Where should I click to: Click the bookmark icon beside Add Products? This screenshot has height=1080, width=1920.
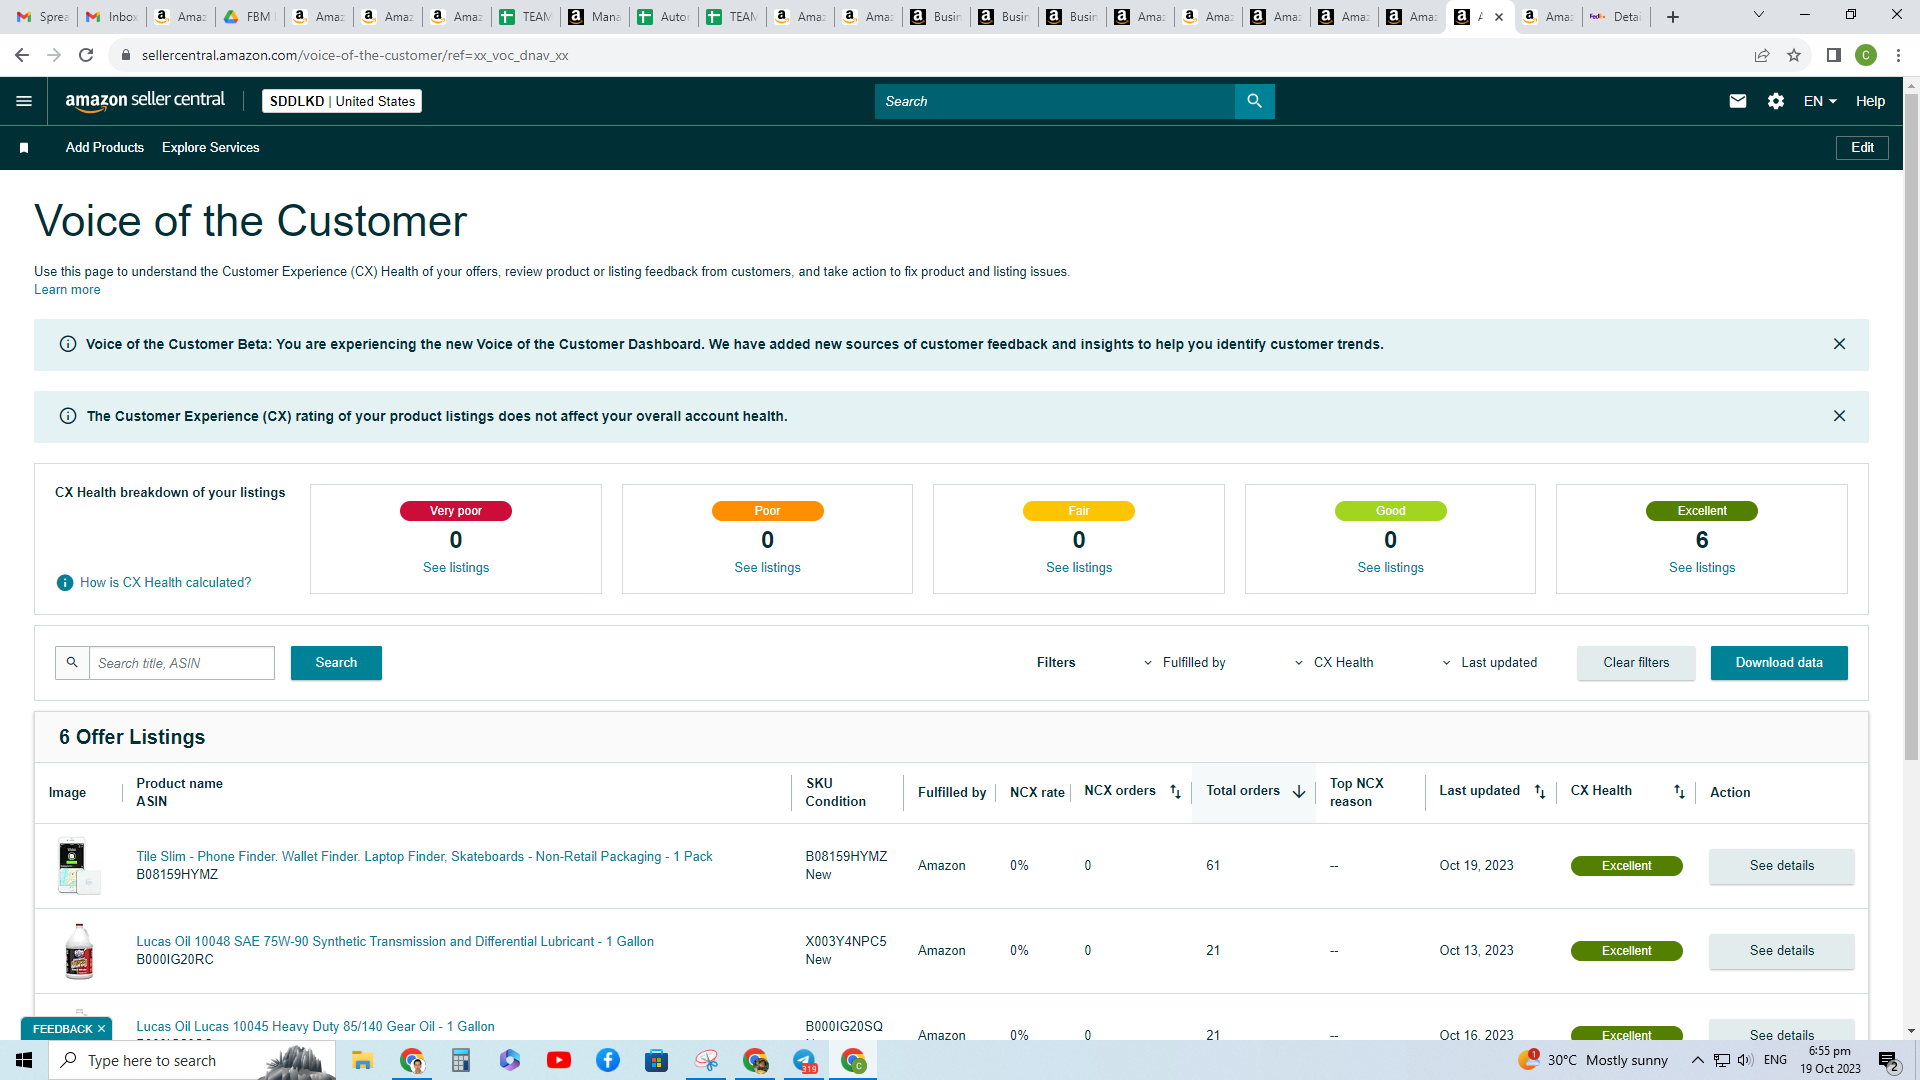coord(24,148)
